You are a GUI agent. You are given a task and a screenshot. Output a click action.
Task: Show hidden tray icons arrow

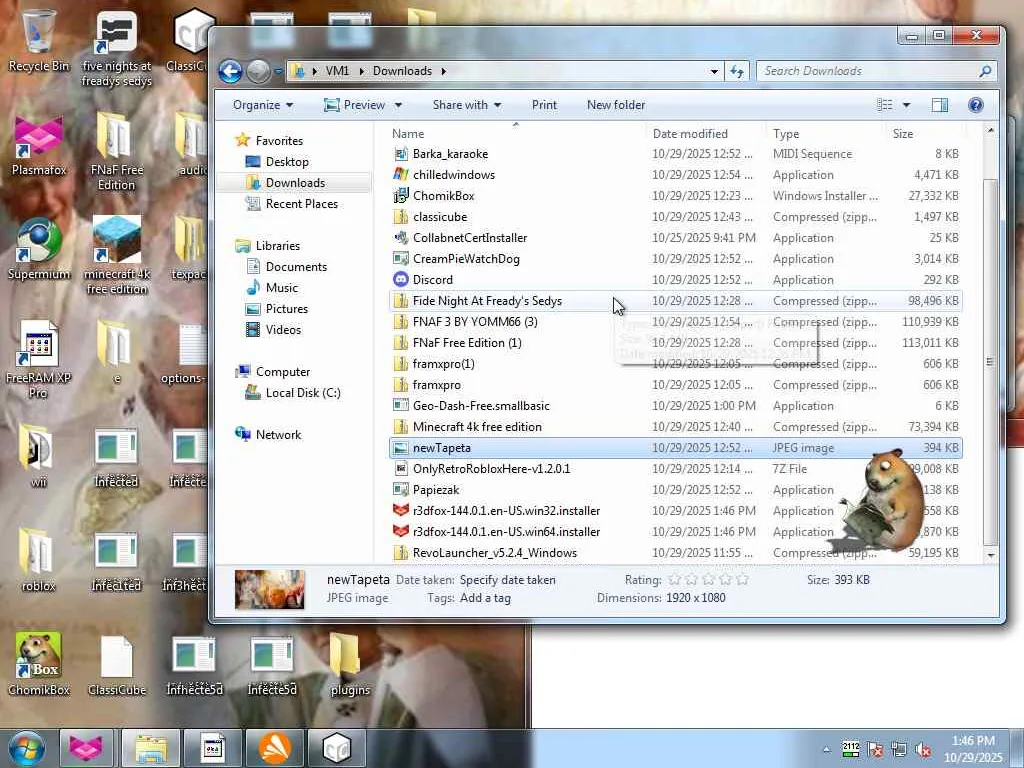(827, 750)
